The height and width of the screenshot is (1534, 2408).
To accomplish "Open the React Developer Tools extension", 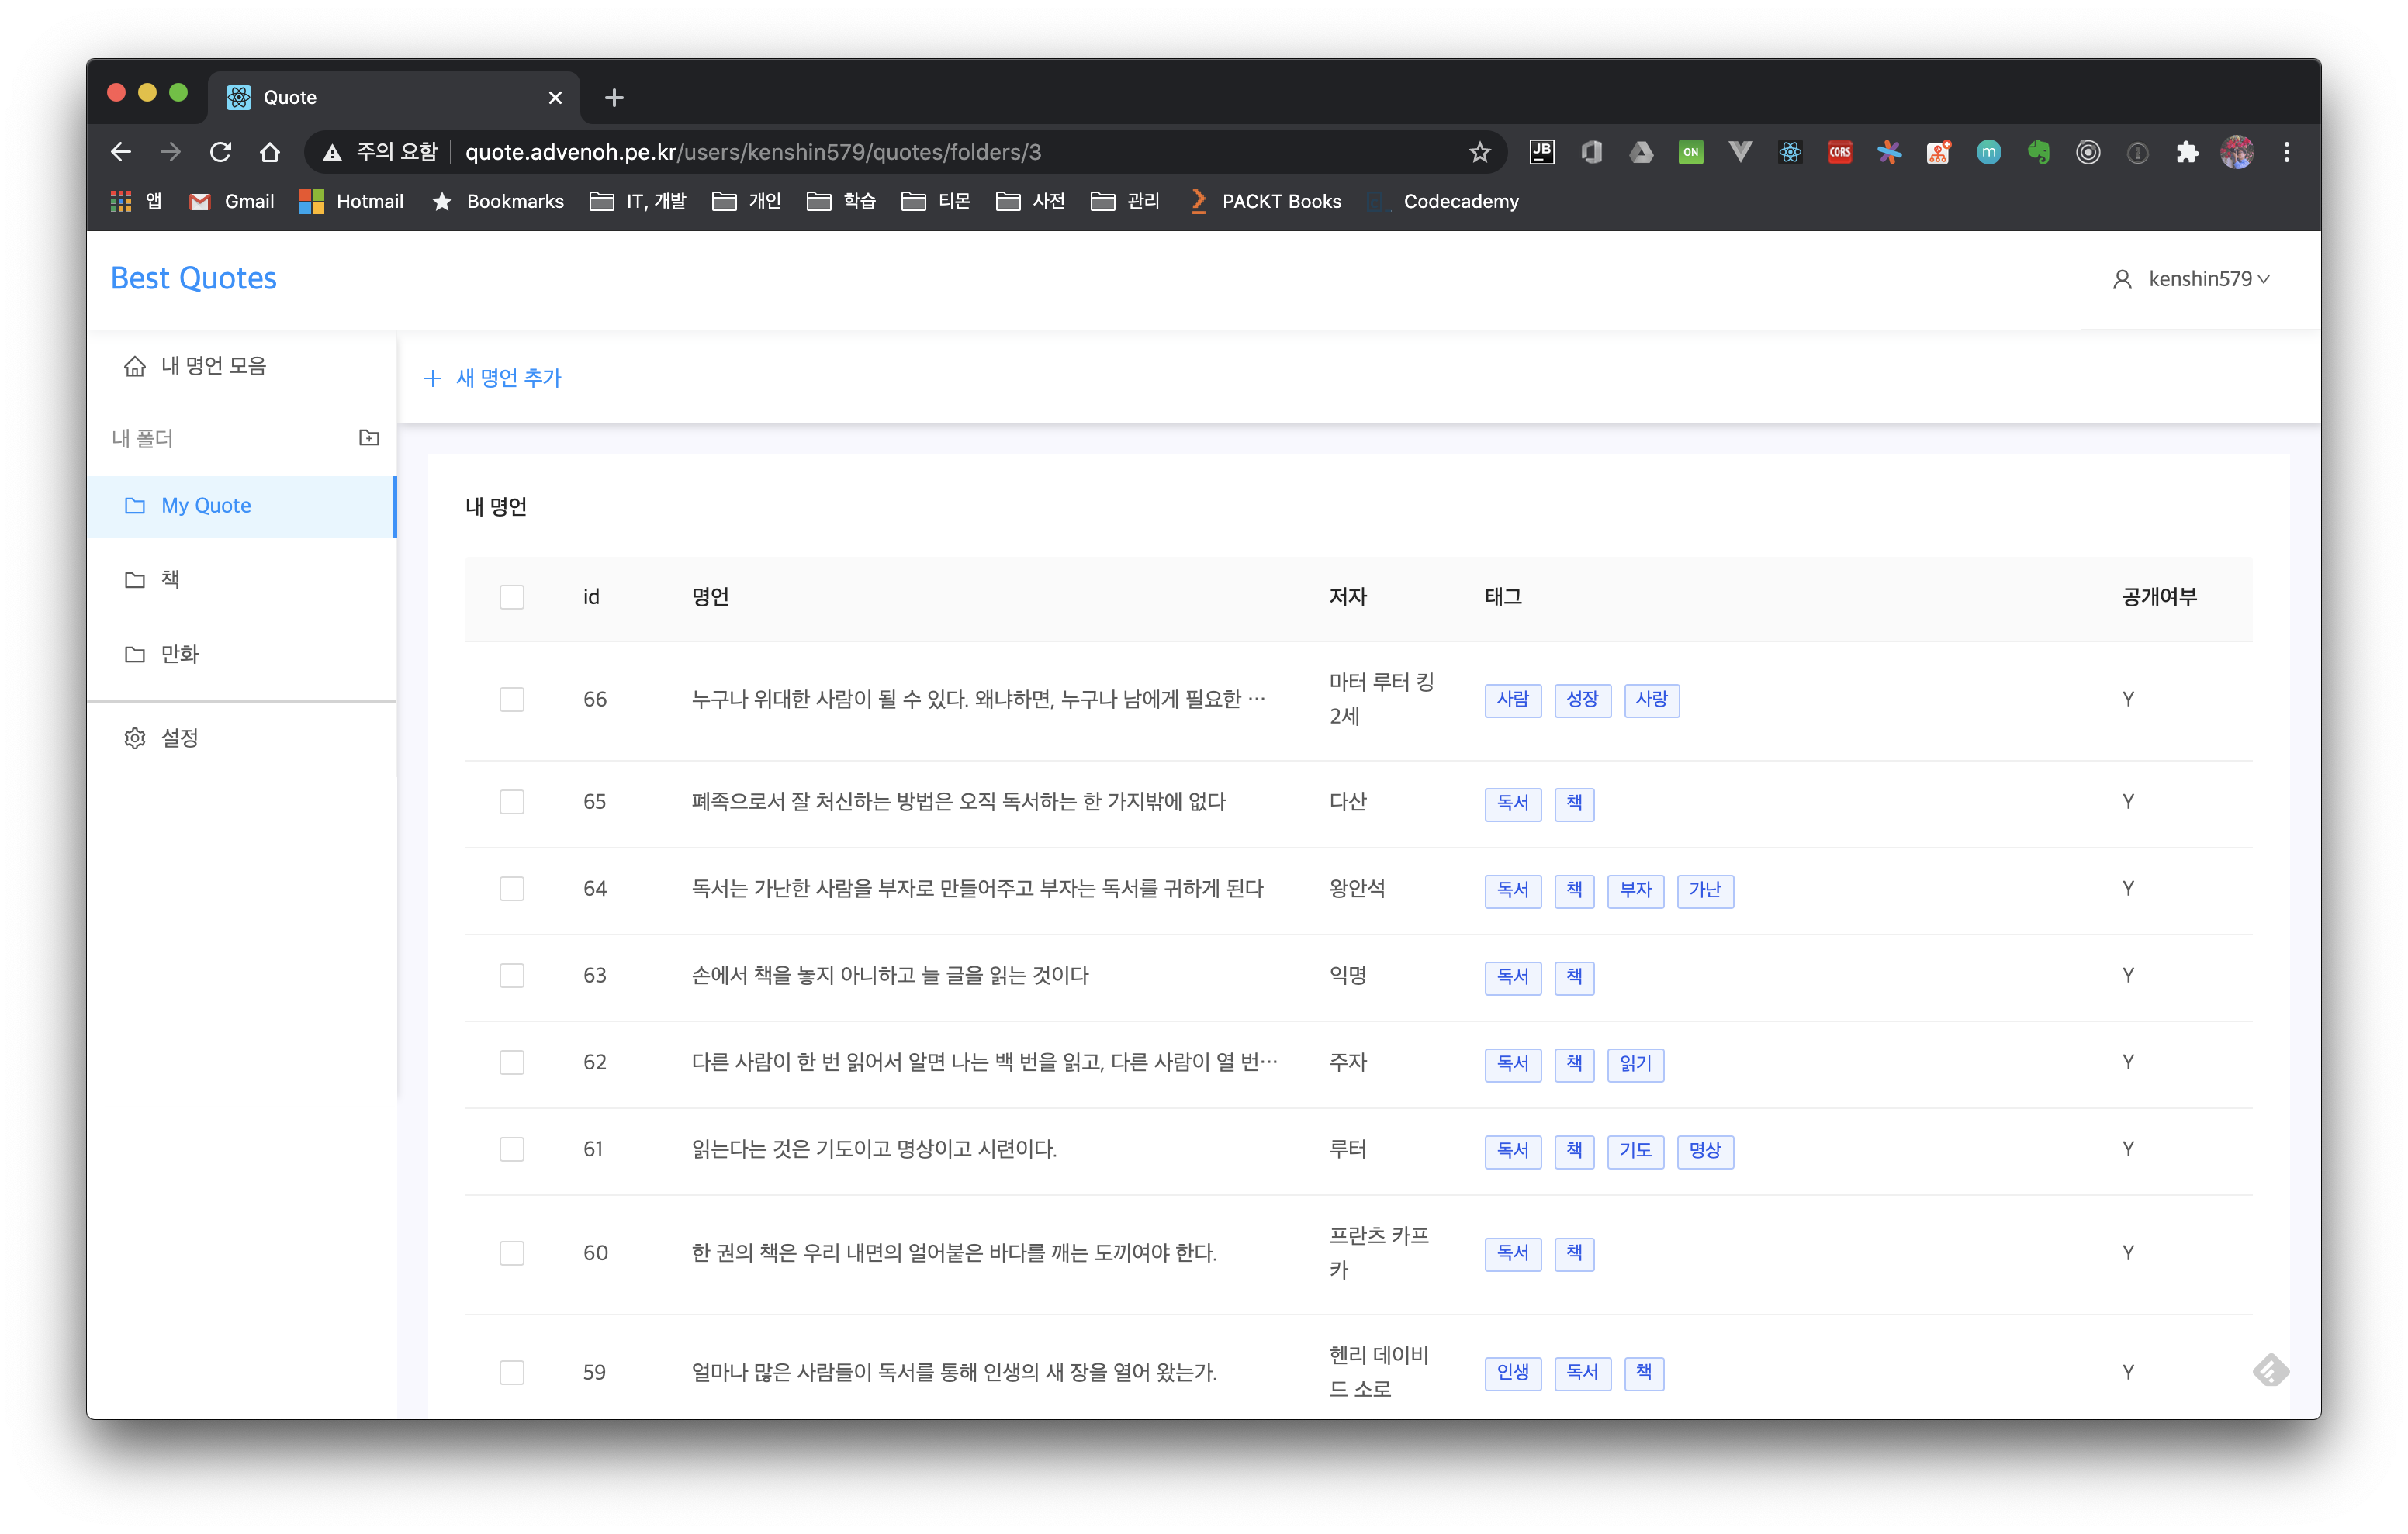I will (x=1790, y=152).
